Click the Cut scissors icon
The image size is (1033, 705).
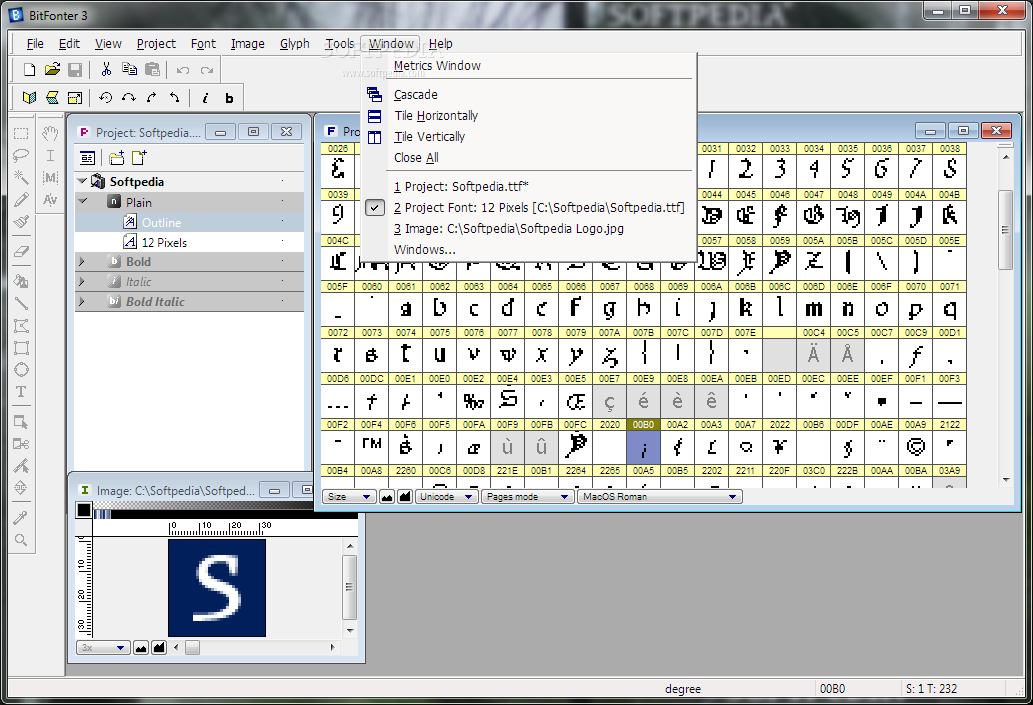tap(106, 69)
